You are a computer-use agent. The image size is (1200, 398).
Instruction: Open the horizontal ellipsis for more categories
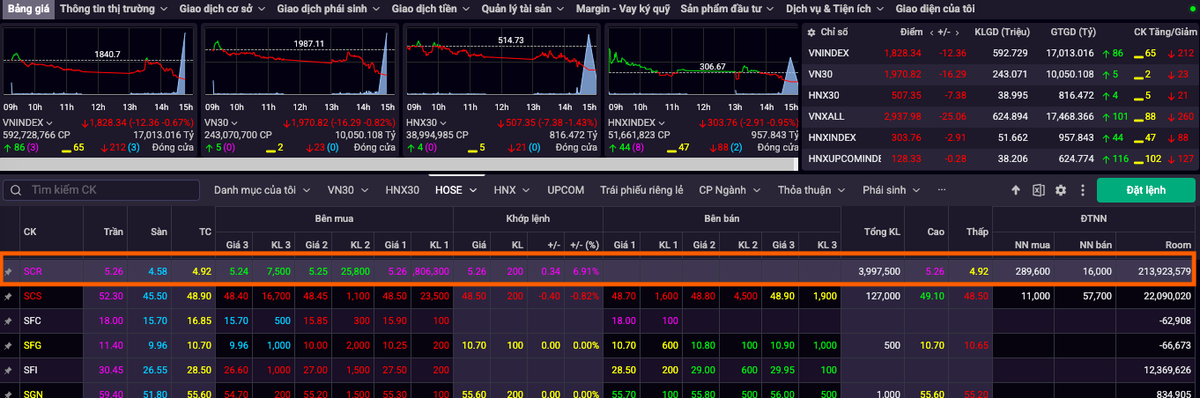[941, 189]
